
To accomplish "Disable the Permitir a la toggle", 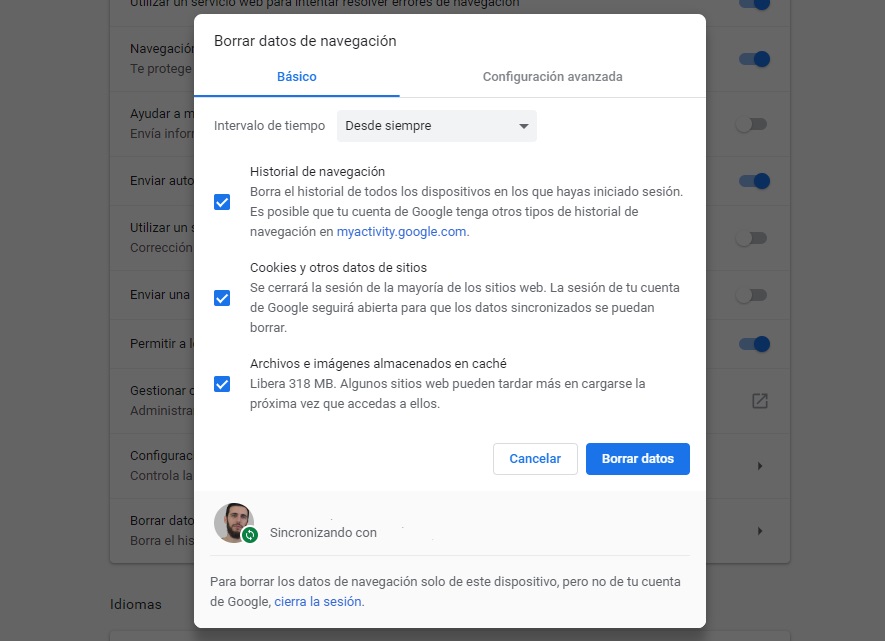I will point(753,343).
